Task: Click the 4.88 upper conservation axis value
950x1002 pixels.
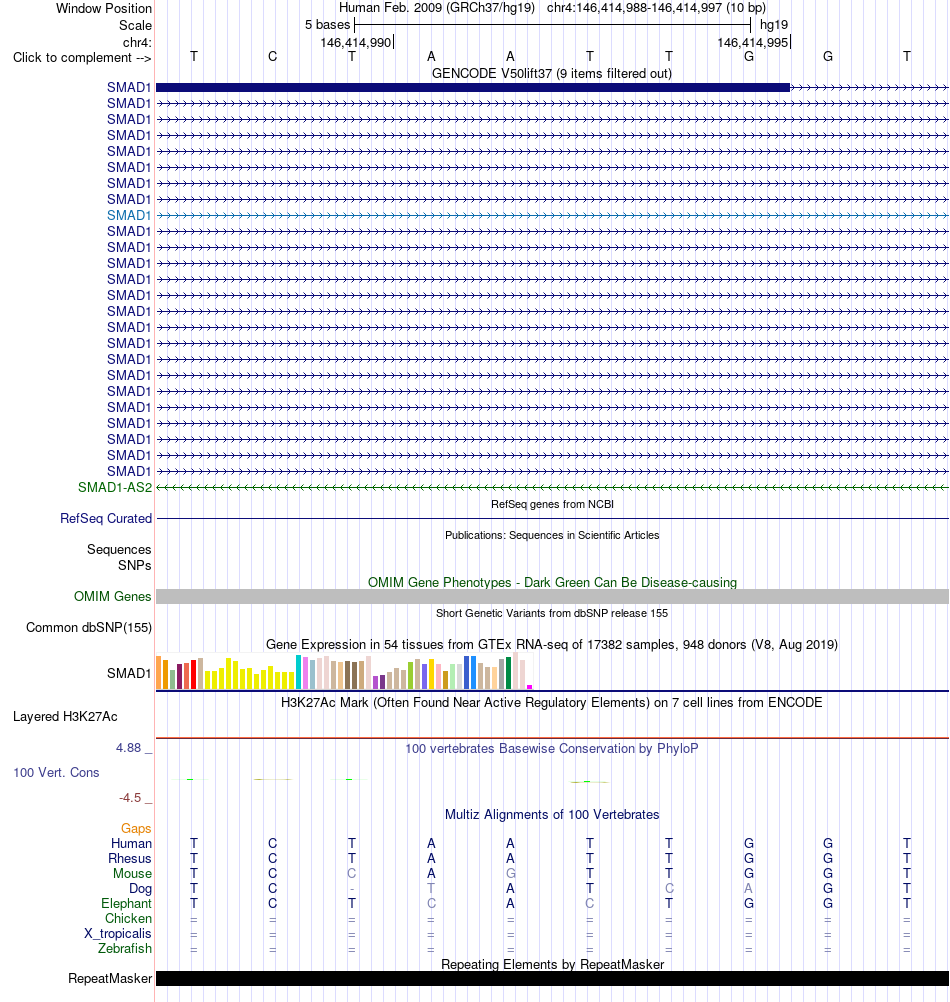Action: coord(128,748)
